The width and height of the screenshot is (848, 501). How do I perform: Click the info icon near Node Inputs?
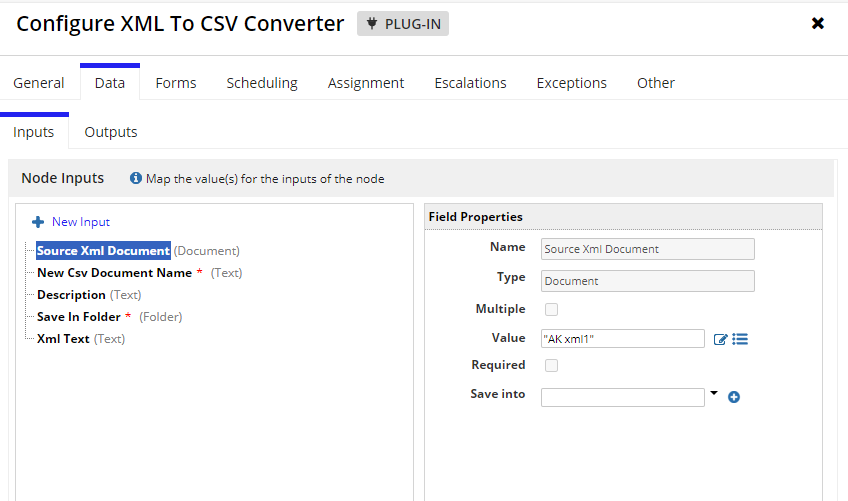pos(136,178)
